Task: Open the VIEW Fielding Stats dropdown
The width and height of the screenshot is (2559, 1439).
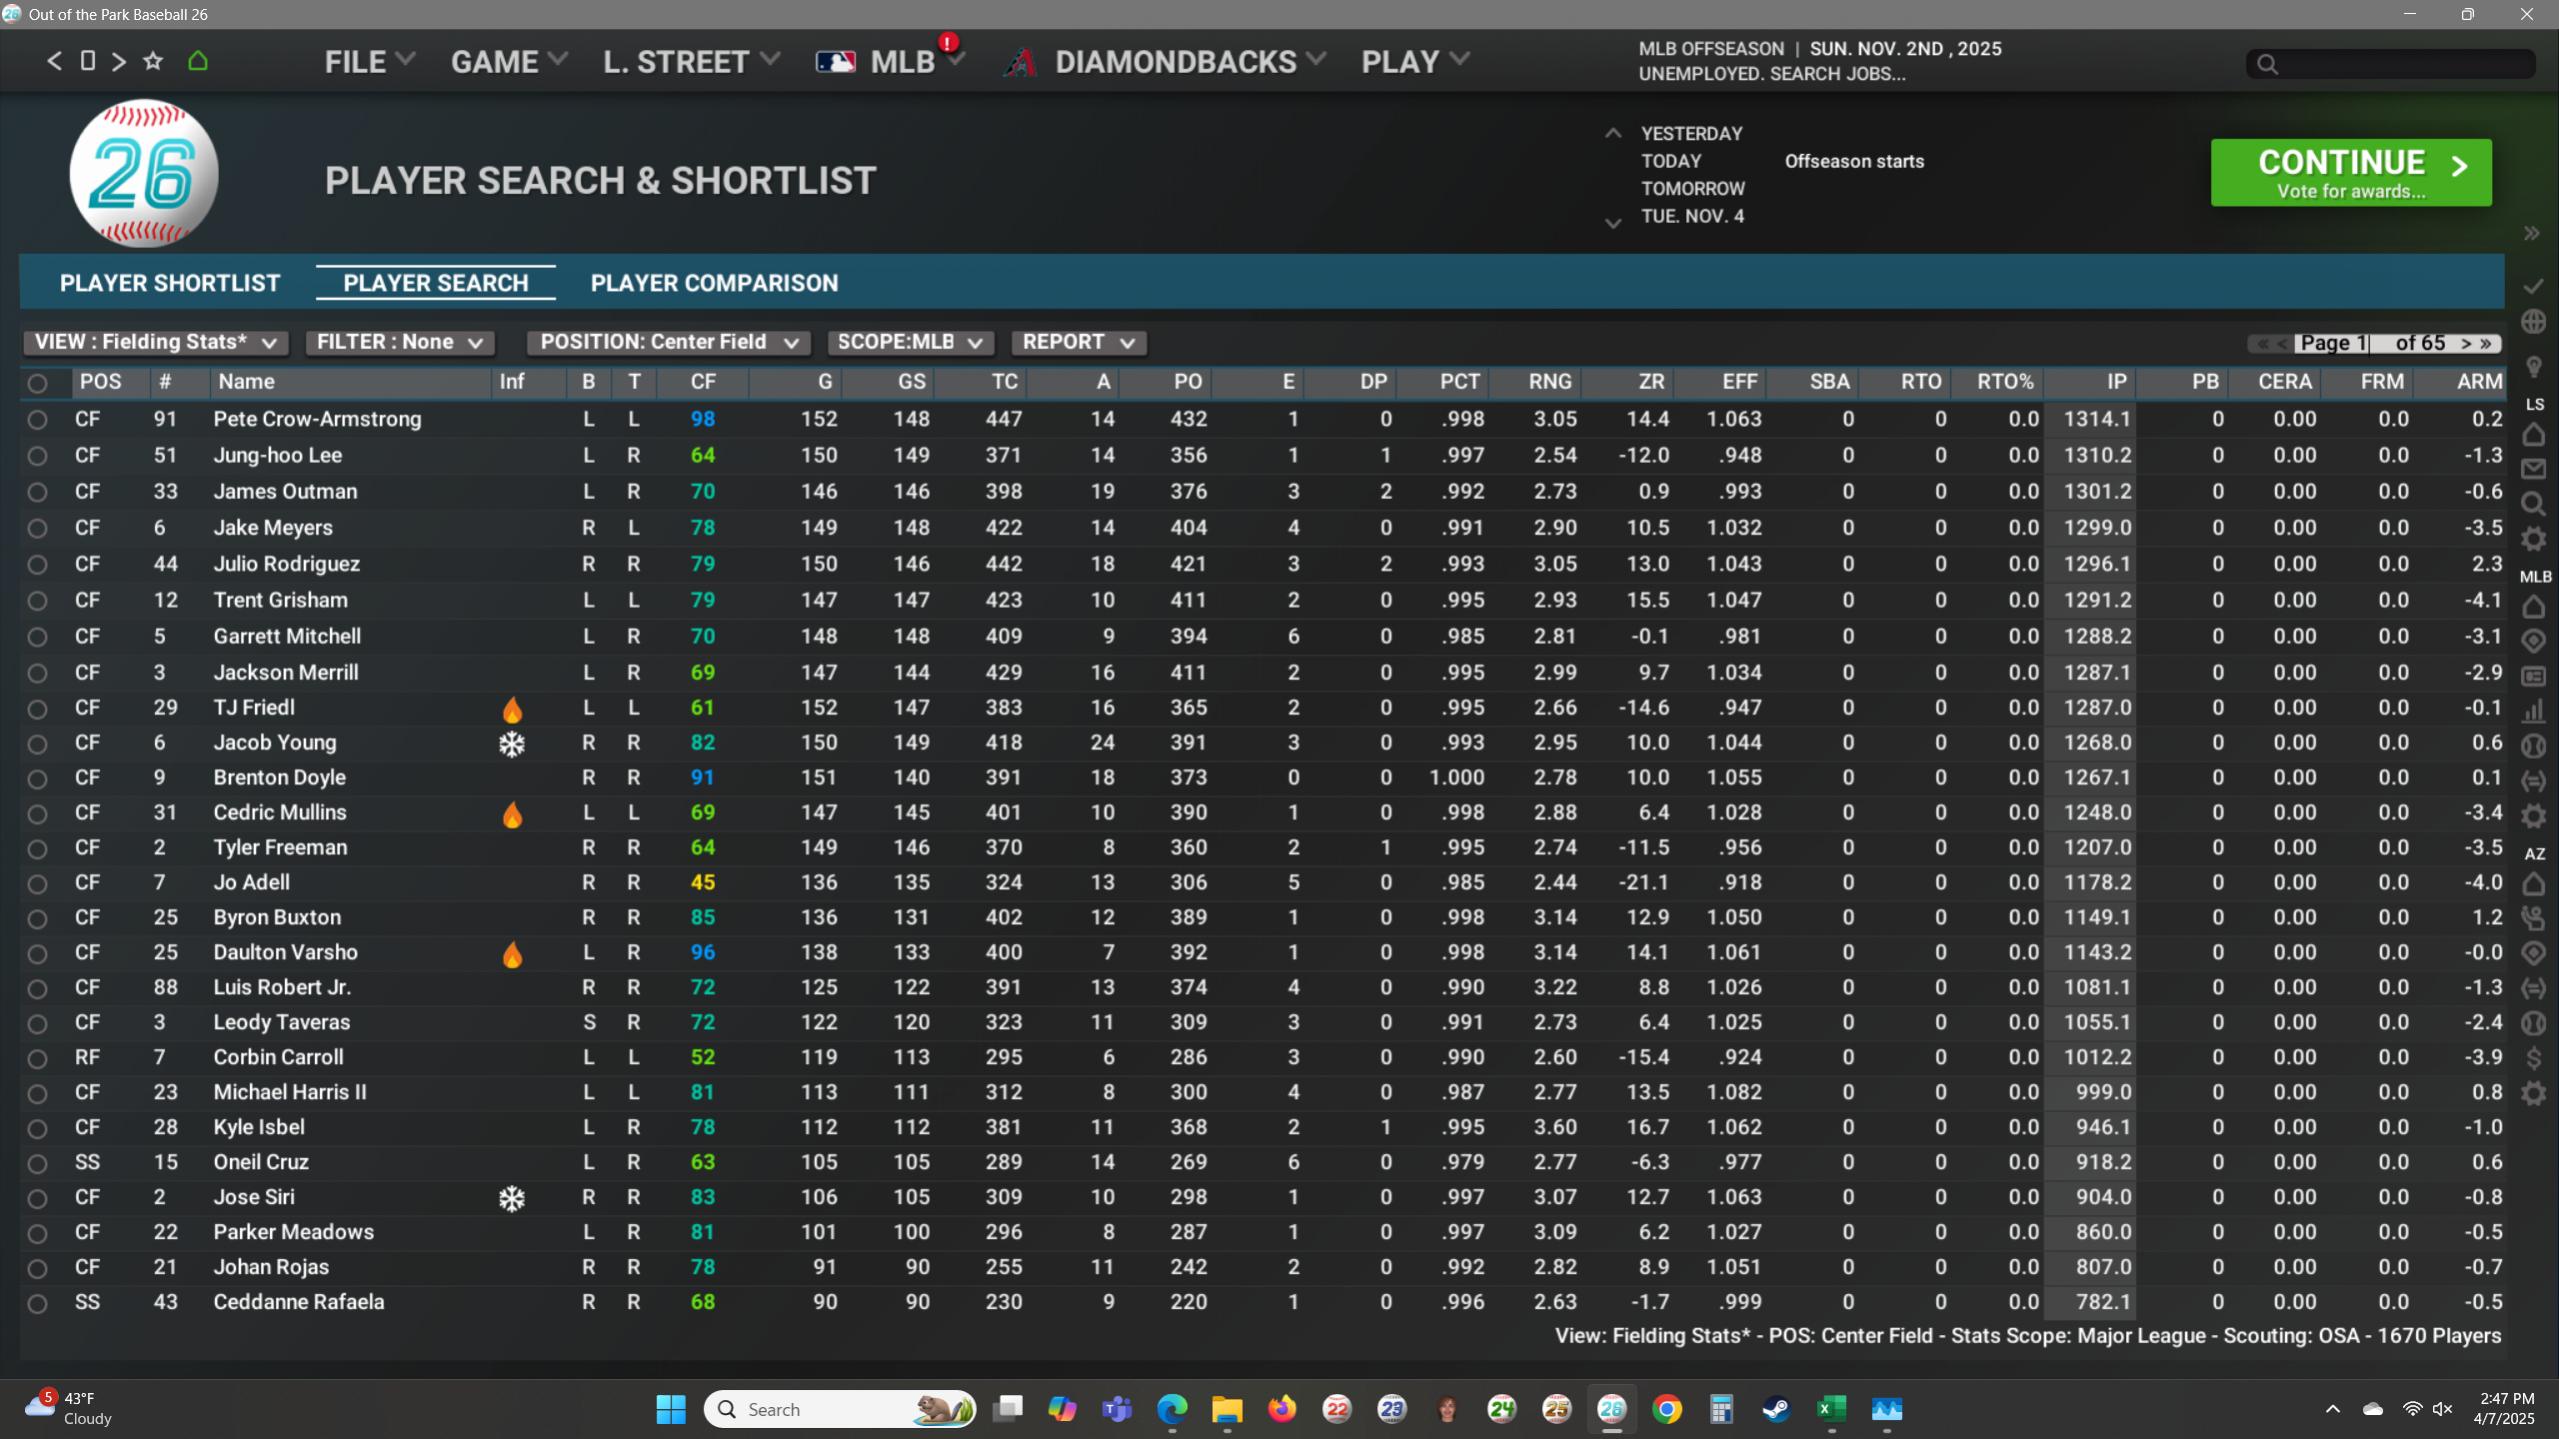Action: pos(156,342)
